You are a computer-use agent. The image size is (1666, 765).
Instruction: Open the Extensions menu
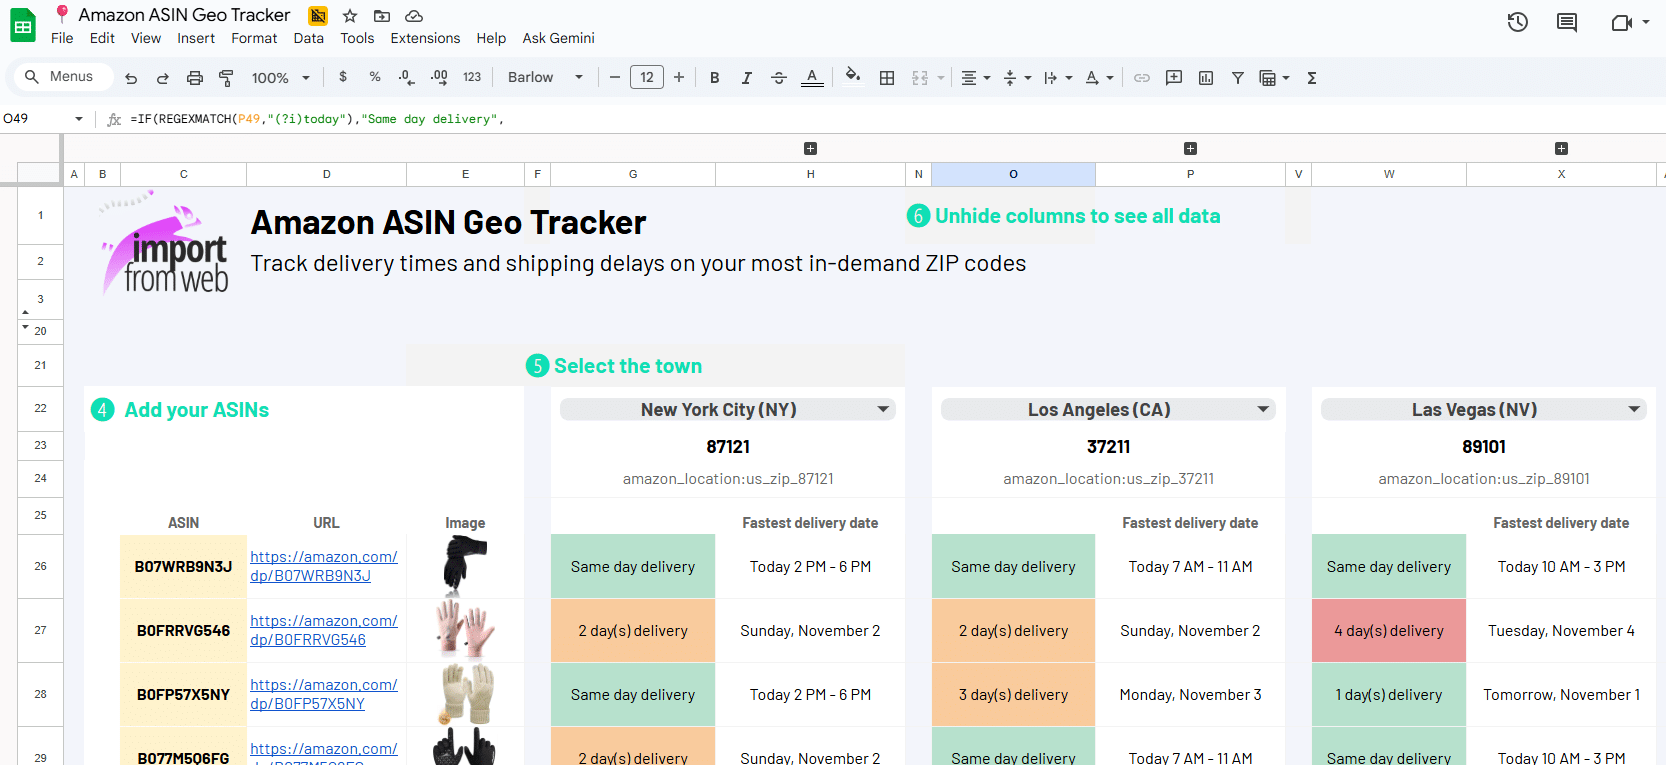click(425, 38)
